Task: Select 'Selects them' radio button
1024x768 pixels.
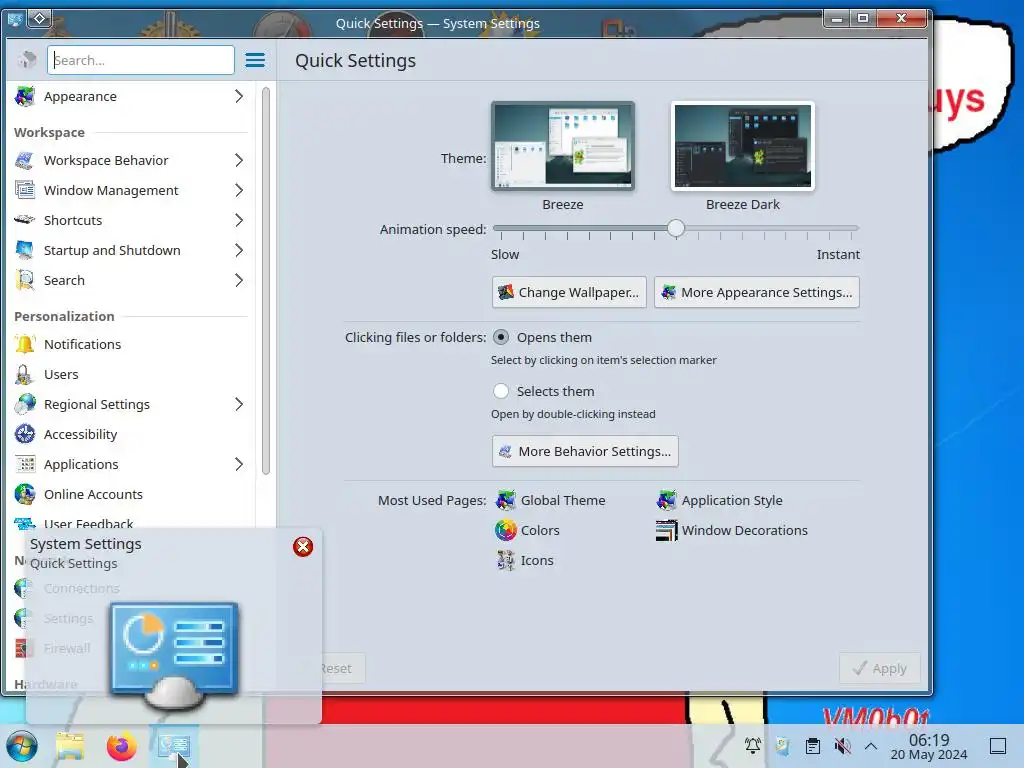Action: [501, 391]
